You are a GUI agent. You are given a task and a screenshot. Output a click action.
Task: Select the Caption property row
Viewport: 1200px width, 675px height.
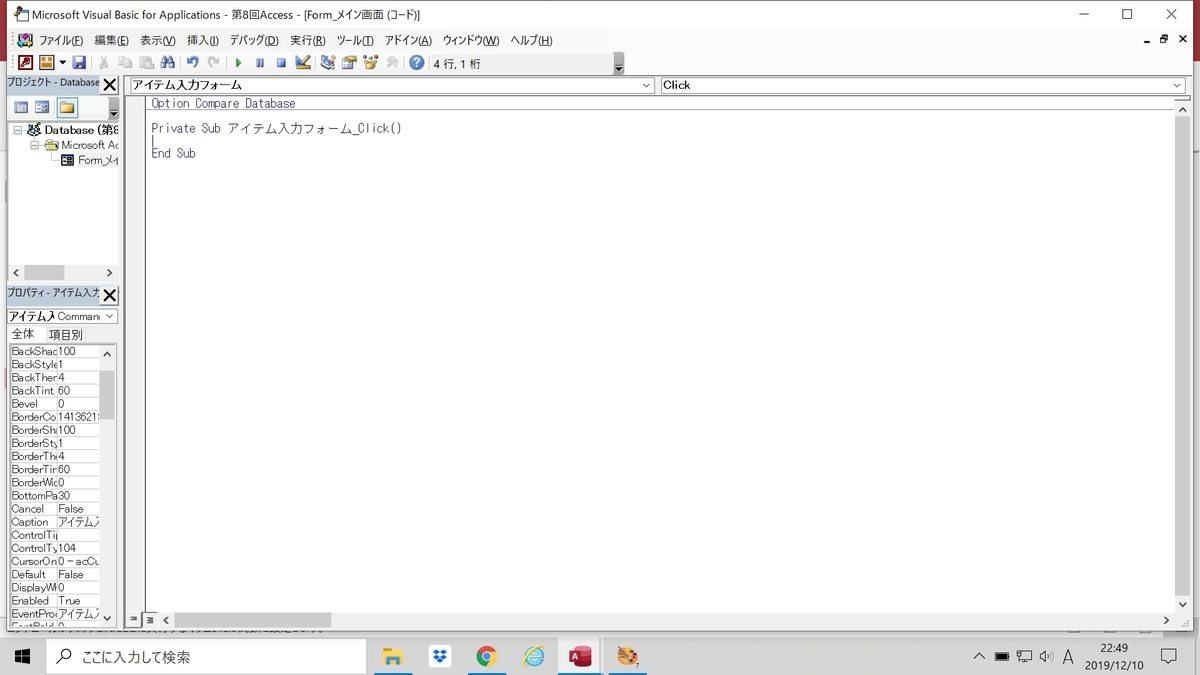55,522
